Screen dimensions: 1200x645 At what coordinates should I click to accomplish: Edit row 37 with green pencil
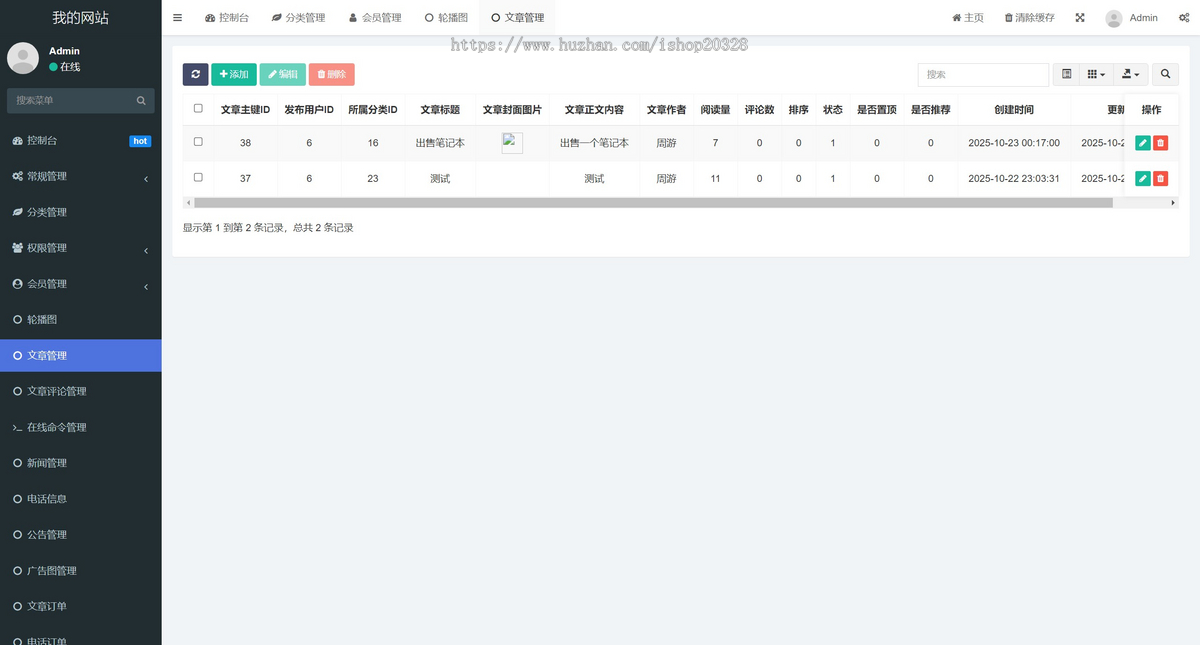point(1143,178)
